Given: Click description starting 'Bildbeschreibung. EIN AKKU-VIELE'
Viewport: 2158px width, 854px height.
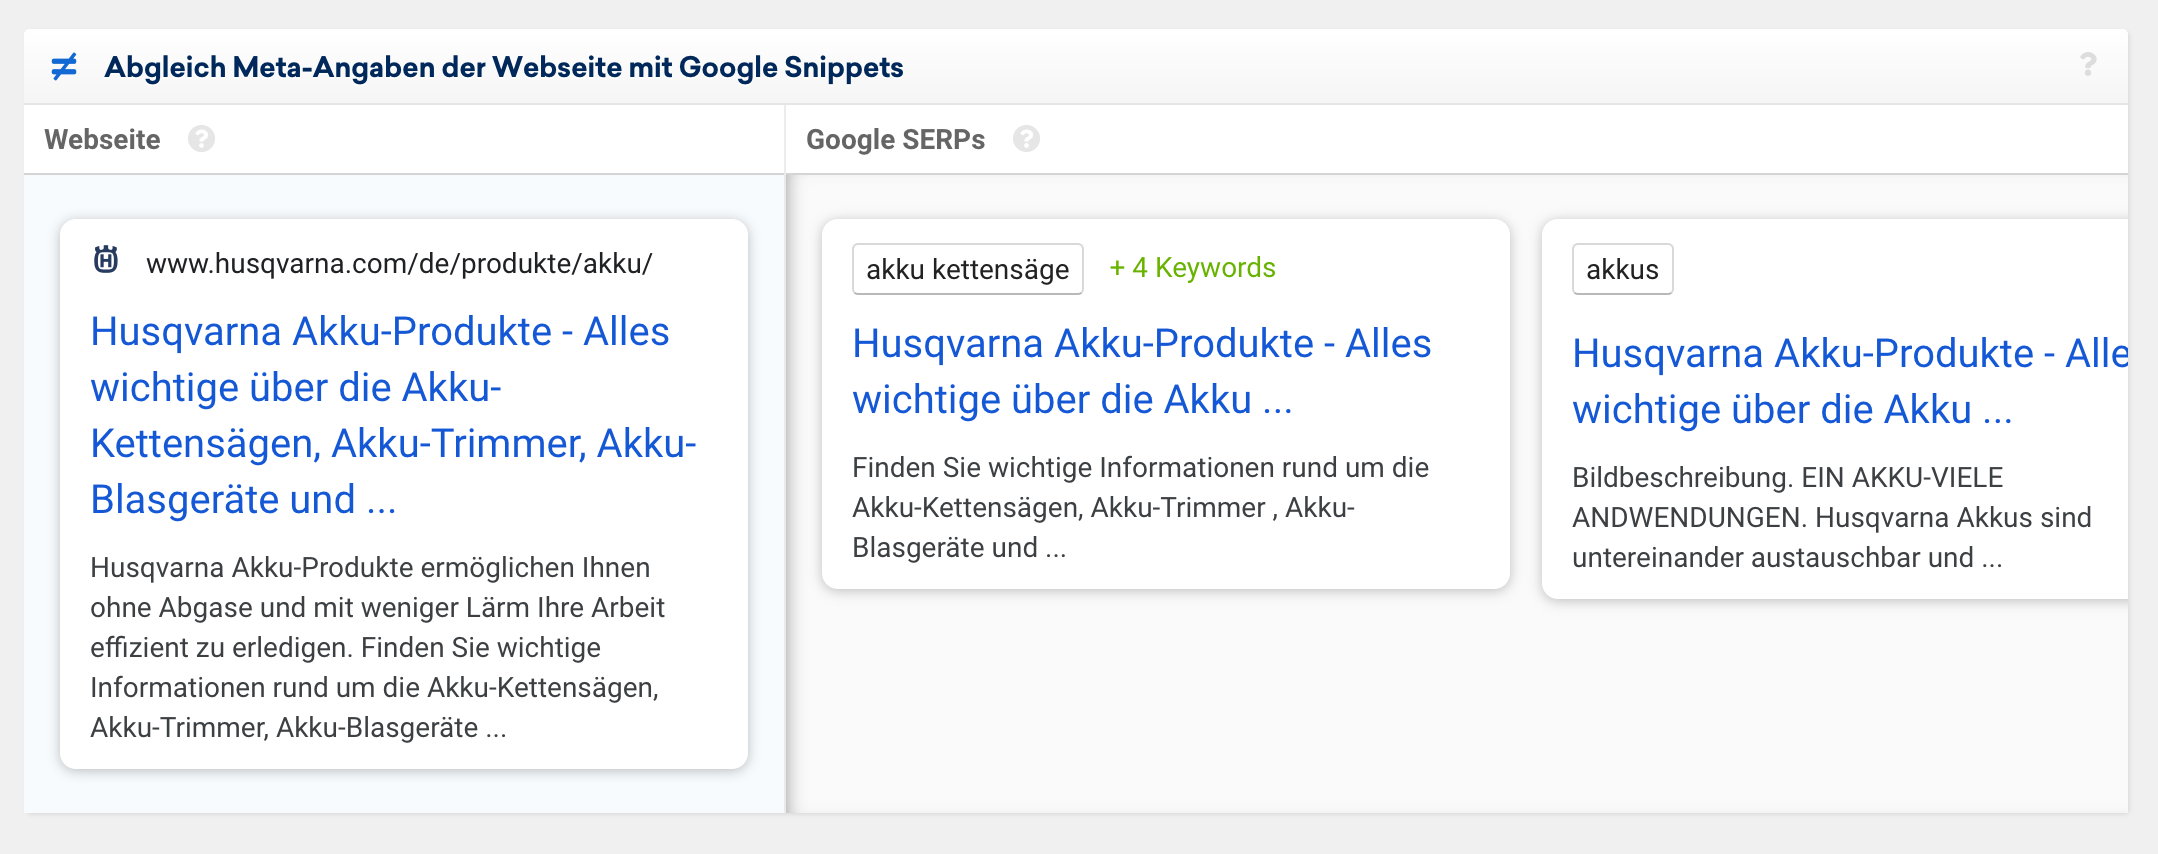Looking at the screenshot, I should click(x=1830, y=517).
